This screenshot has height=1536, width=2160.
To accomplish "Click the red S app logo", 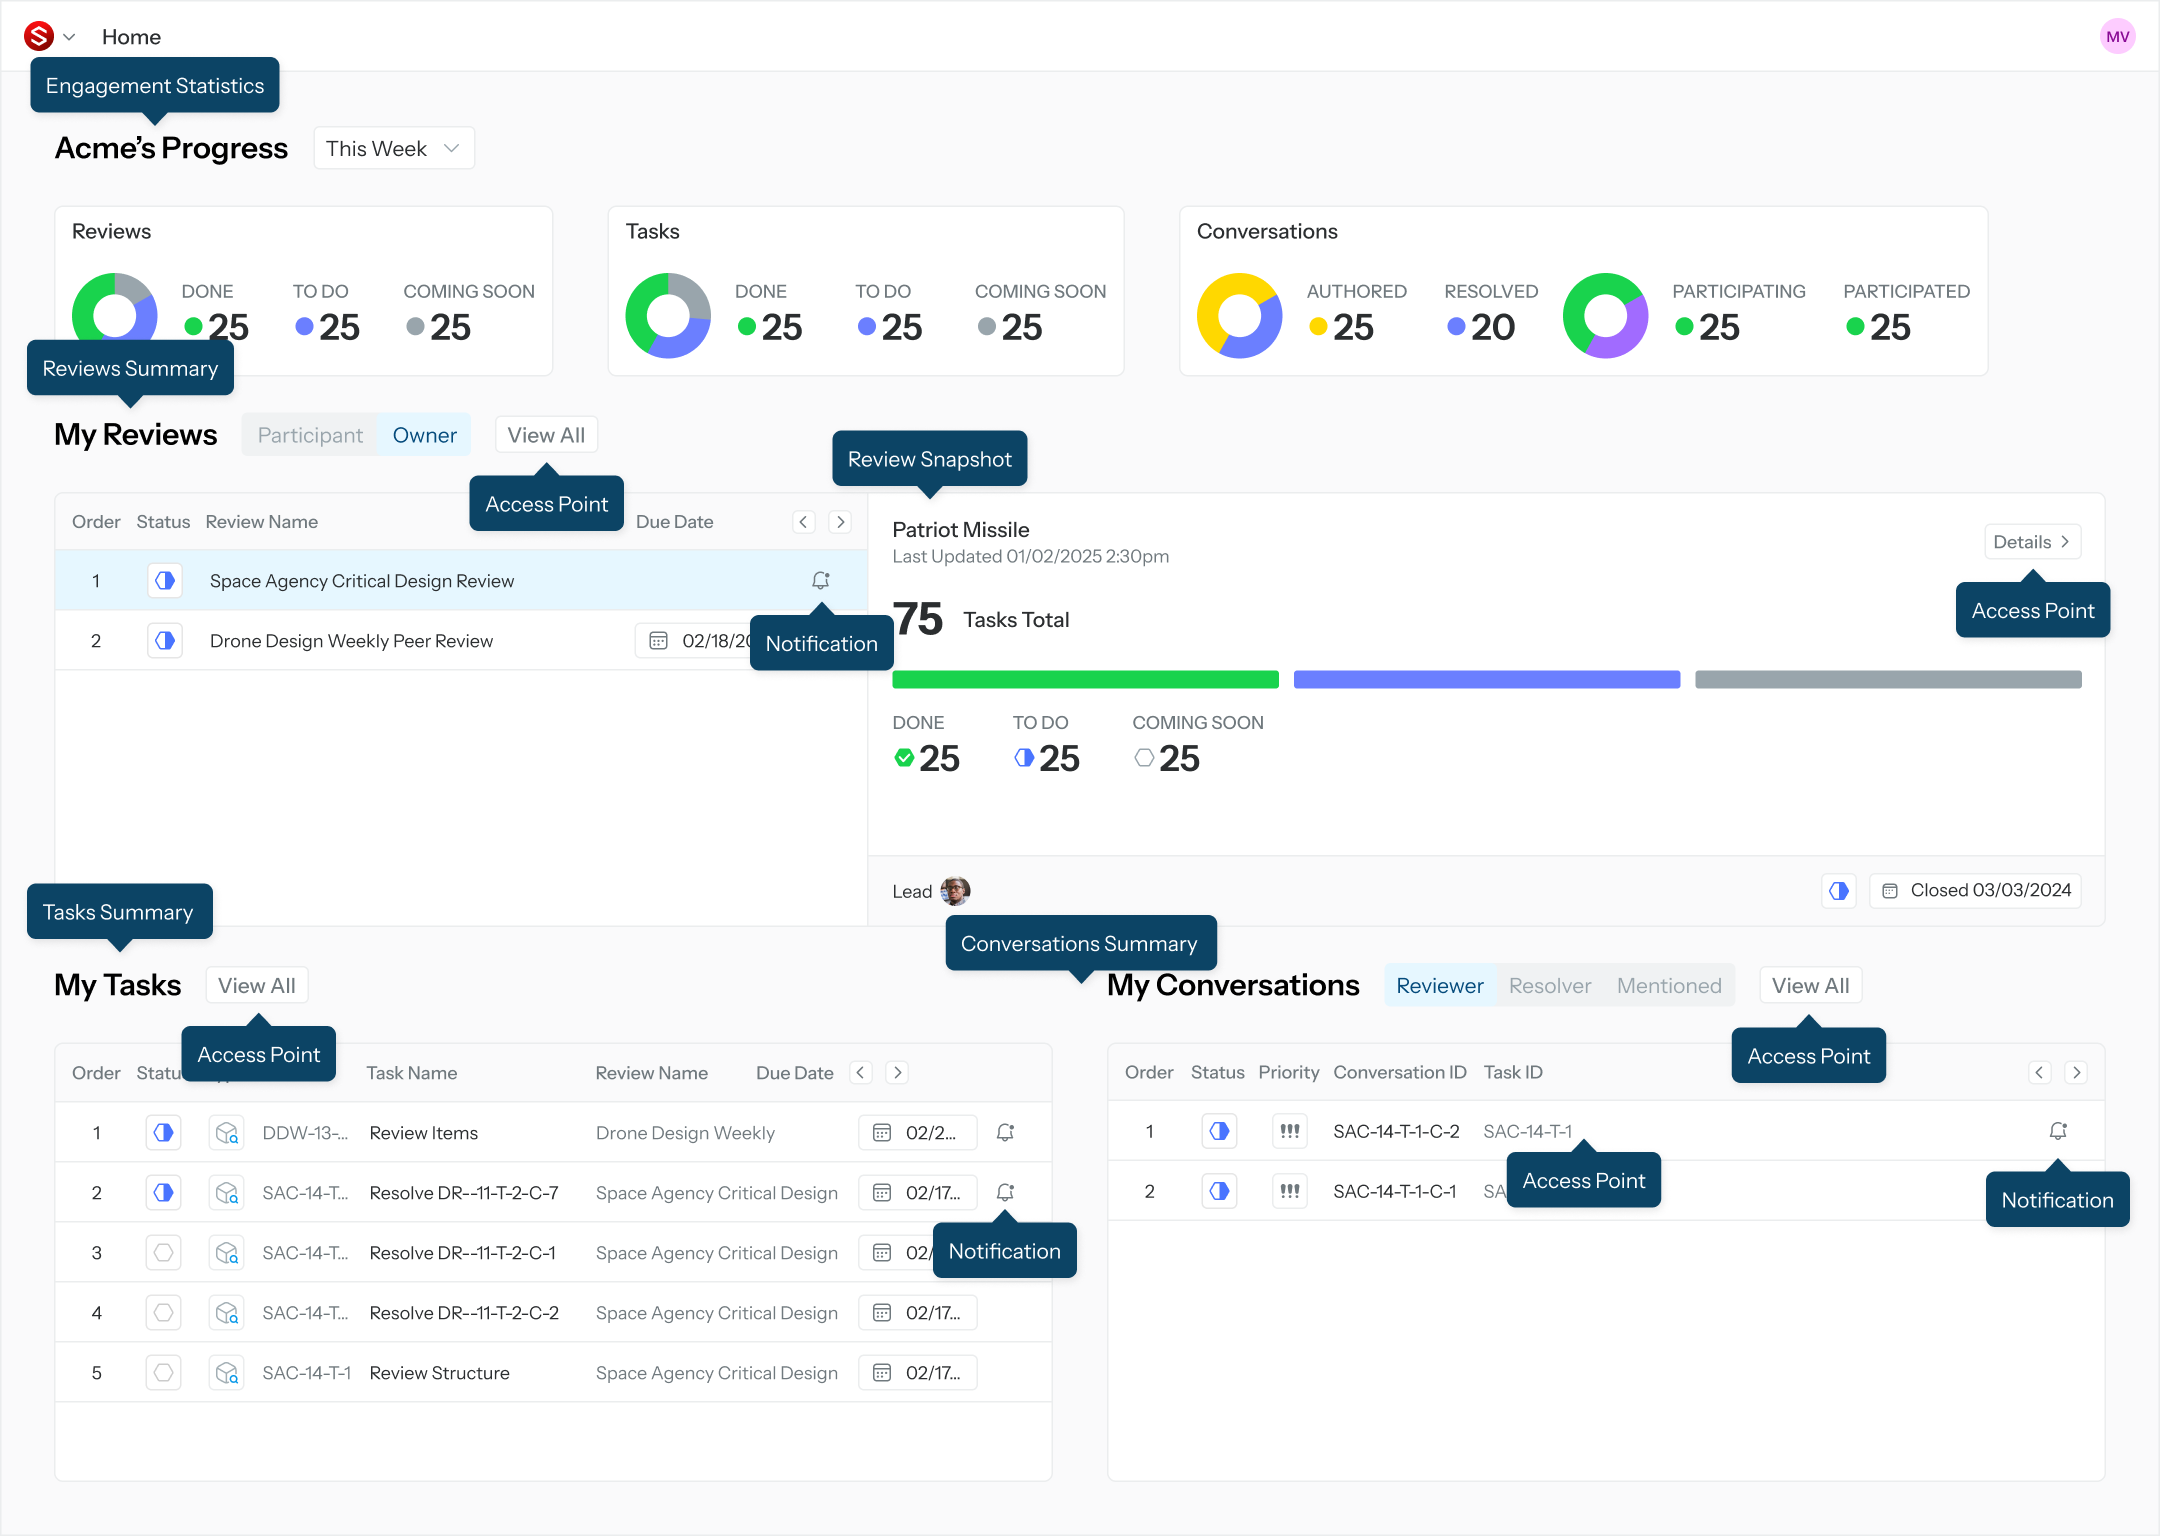I will (x=39, y=37).
